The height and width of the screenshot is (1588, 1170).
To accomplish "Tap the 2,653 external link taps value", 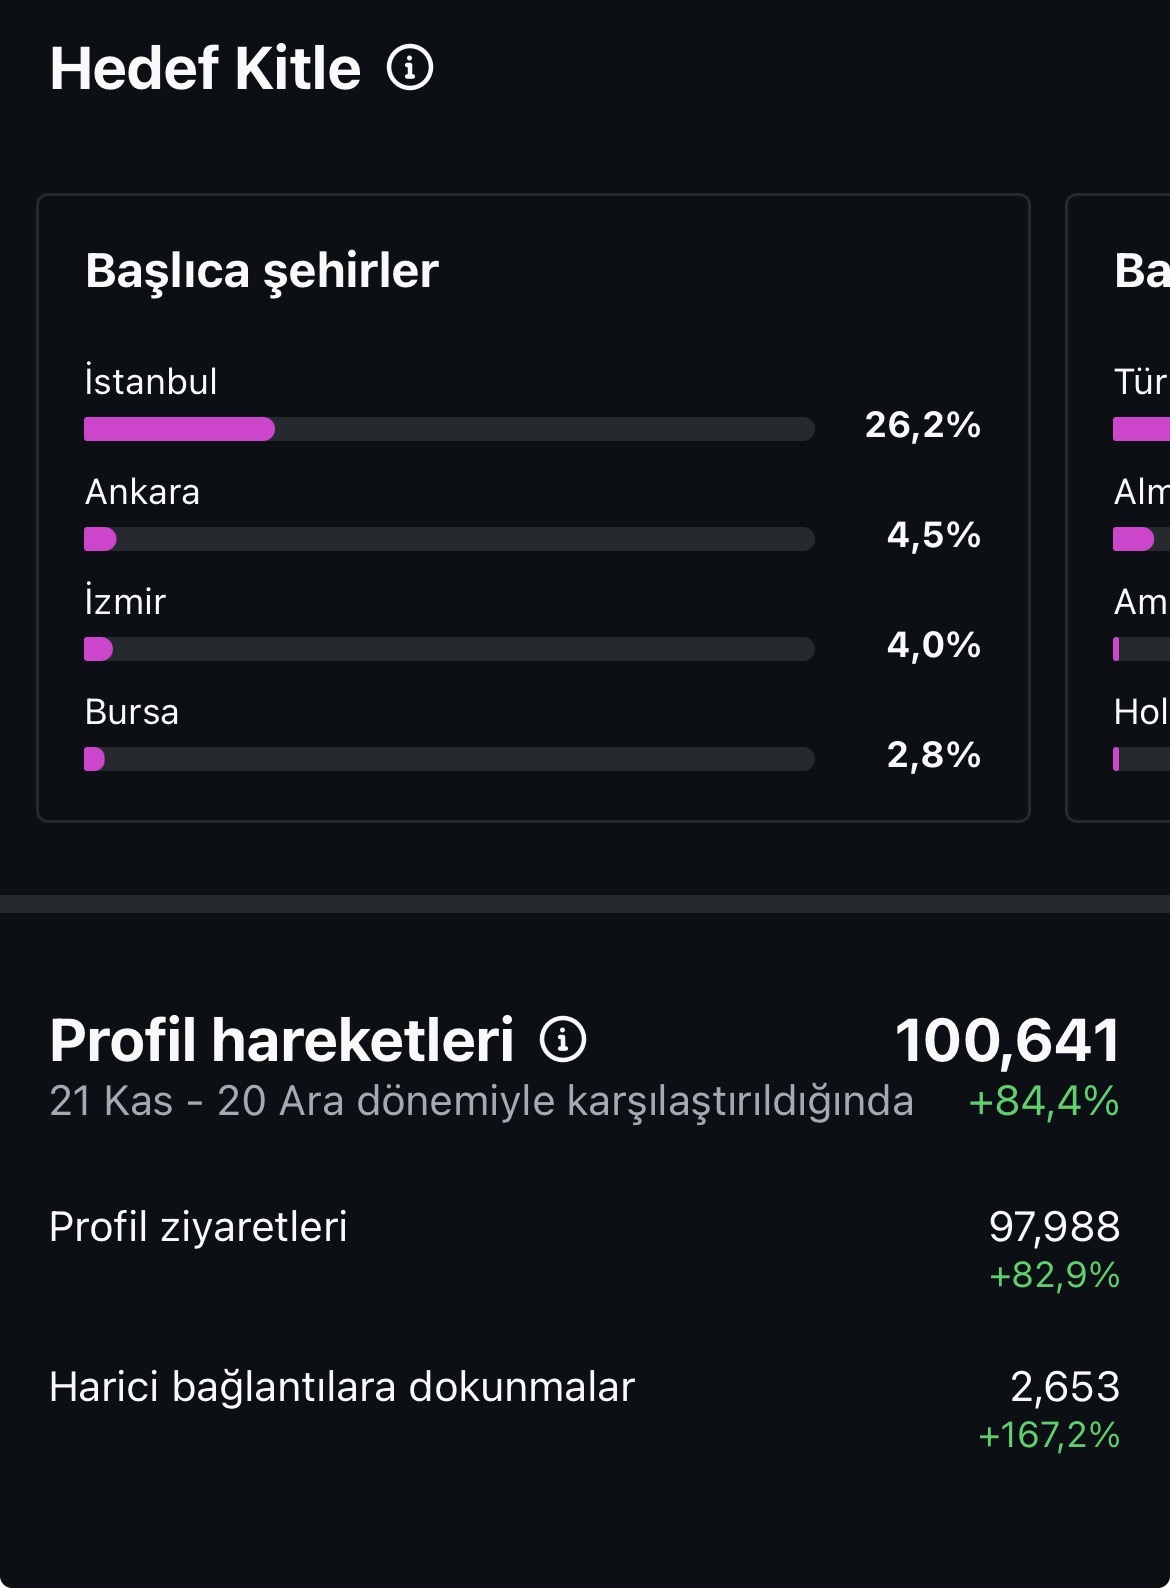I will click(x=1065, y=1386).
